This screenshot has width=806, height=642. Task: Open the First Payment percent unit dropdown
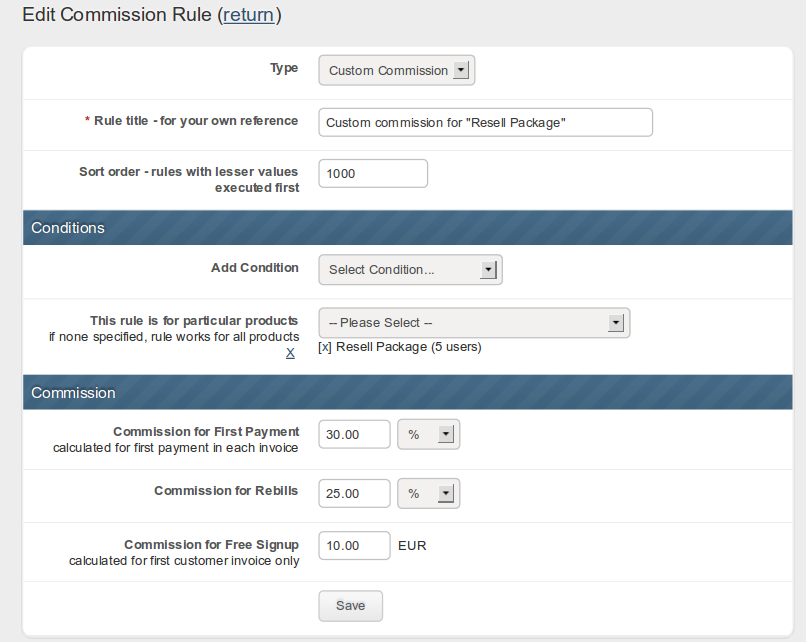(x=428, y=434)
